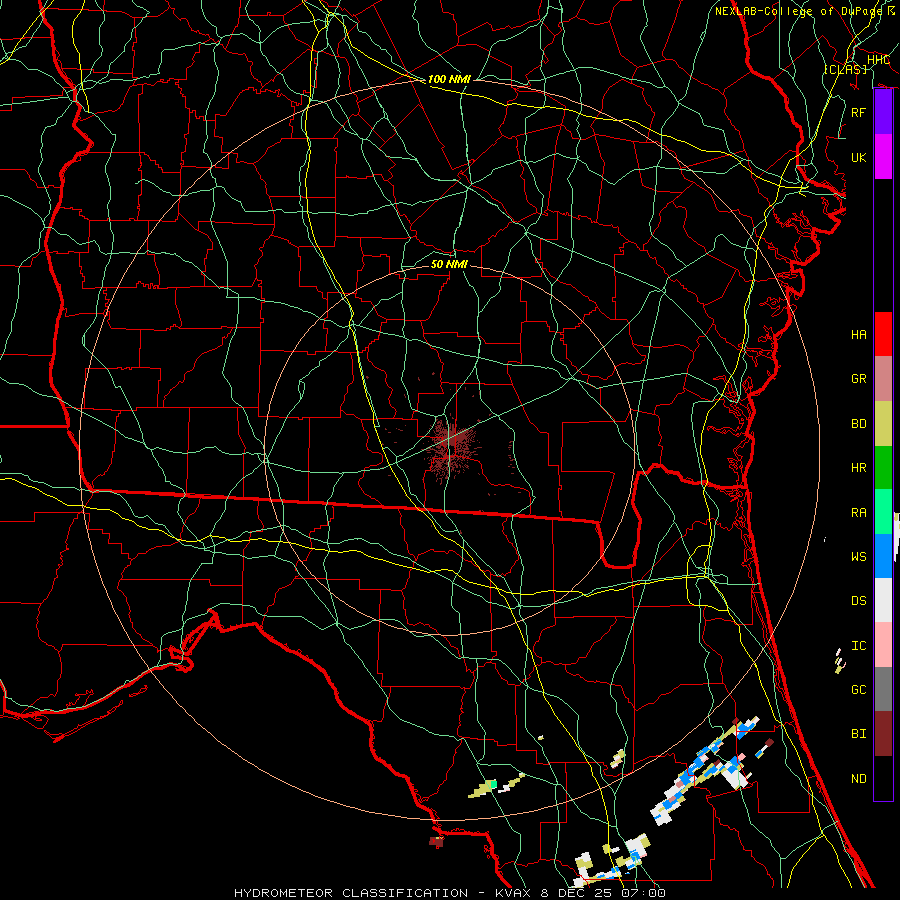The image size is (900, 900).
Task: Click the DS white legend swatch
Action: coord(883,600)
